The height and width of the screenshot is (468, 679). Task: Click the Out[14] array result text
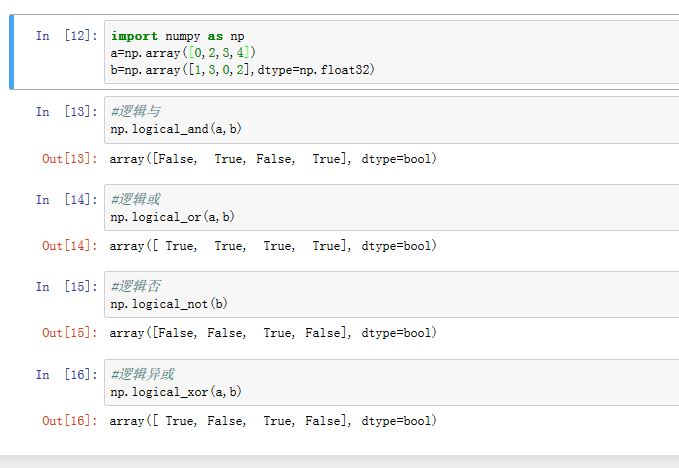pos(273,246)
